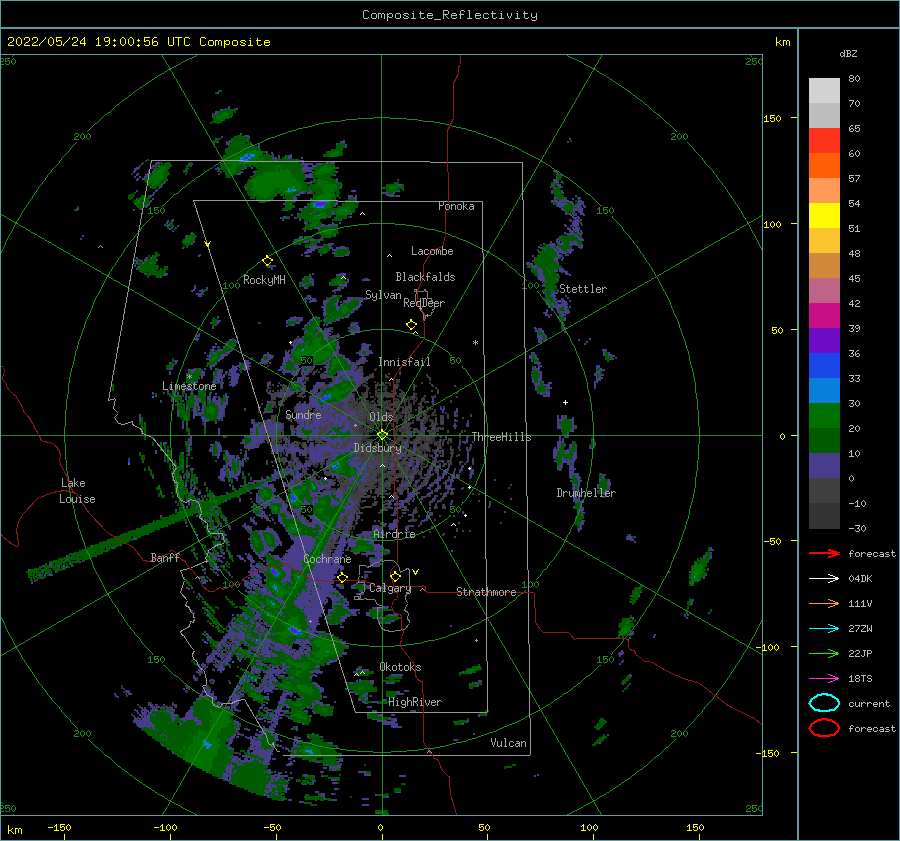Image resolution: width=900 pixels, height=841 pixels.
Task: Click the Innisfail label
Action: [x=404, y=362]
